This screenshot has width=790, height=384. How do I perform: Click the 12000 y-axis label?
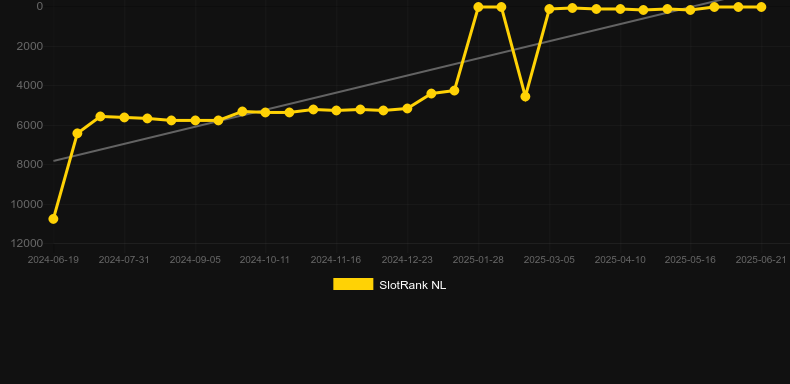click(27, 243)
